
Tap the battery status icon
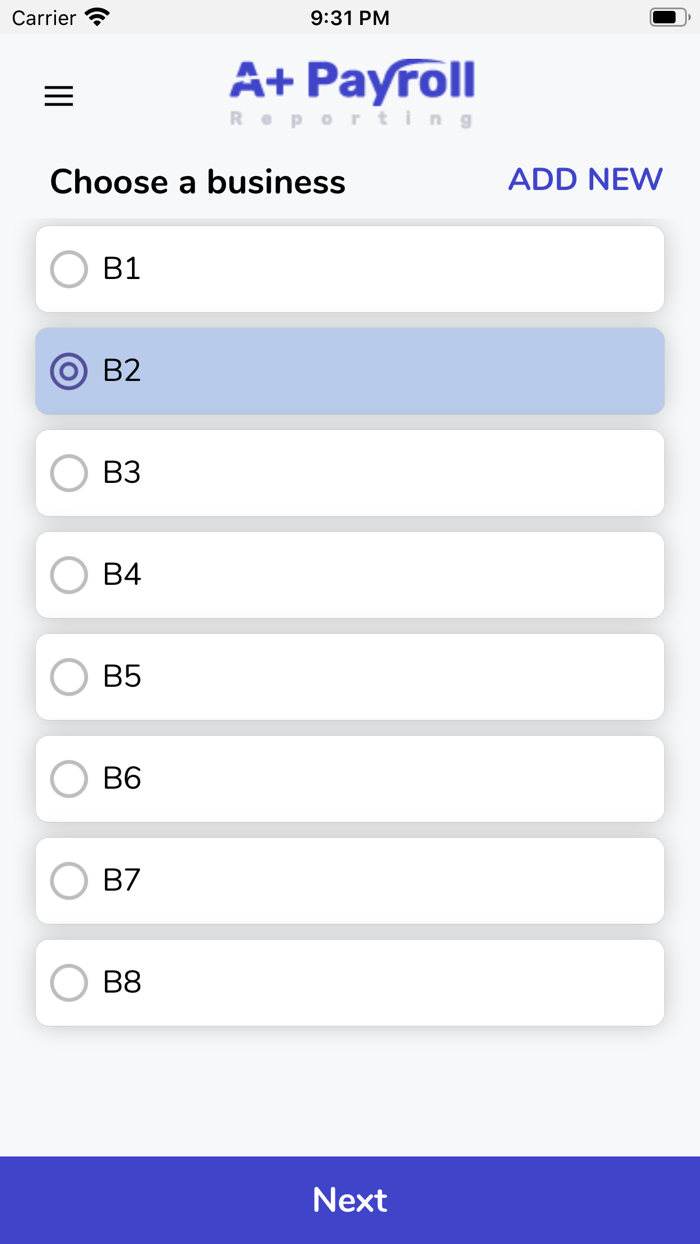[x=669, y=17]
